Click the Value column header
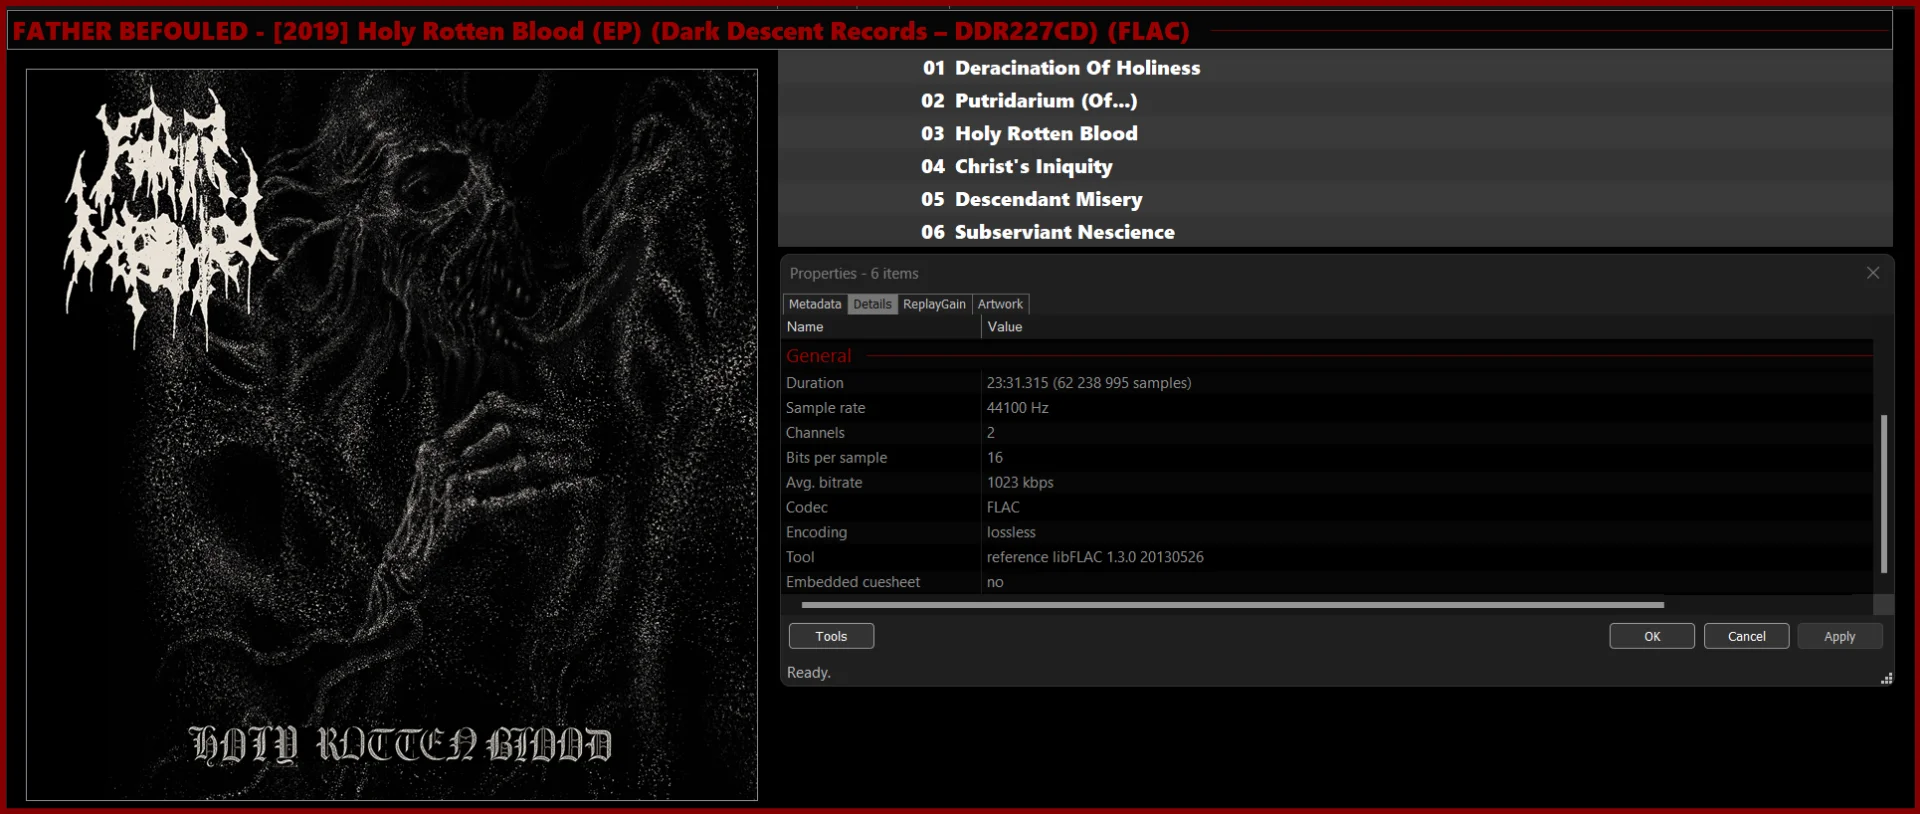 pos(1427,327)
